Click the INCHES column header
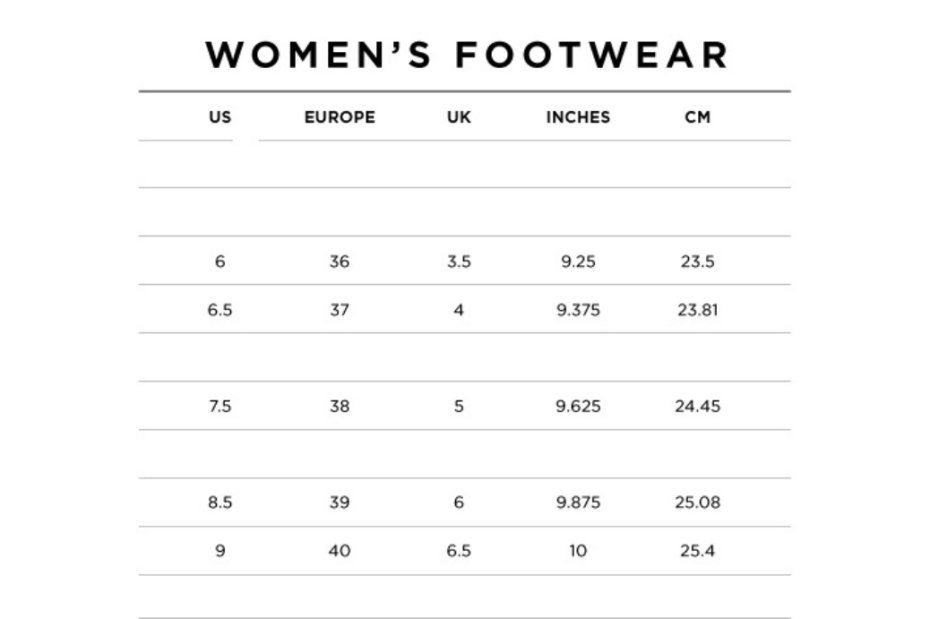Screen dimensions: 930x619 click(x=578, y=117)
